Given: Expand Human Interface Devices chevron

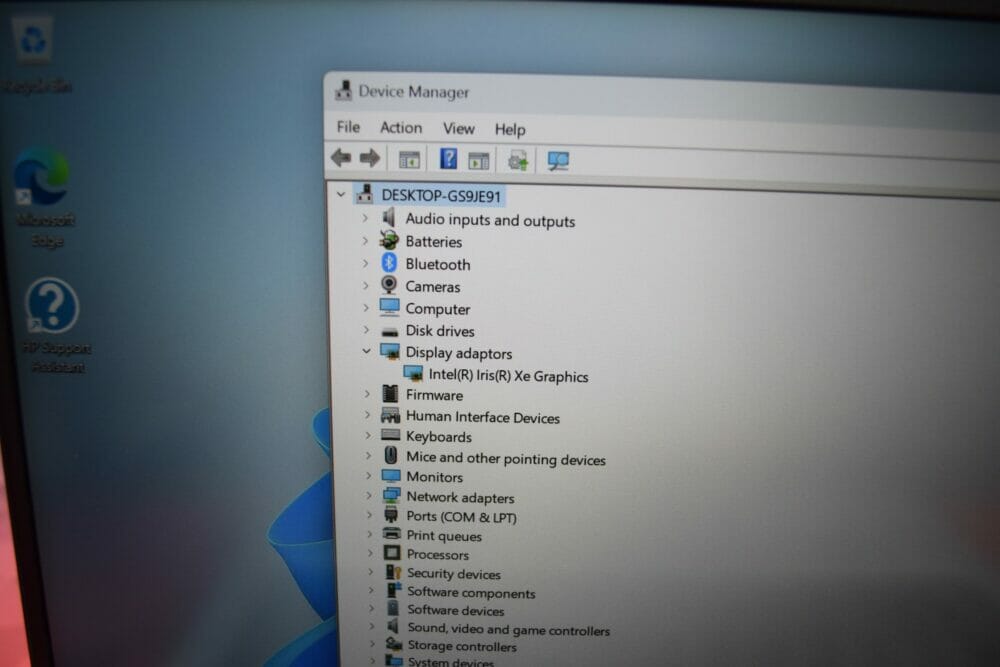Looking at the screenshot, I should coord(367,414).
